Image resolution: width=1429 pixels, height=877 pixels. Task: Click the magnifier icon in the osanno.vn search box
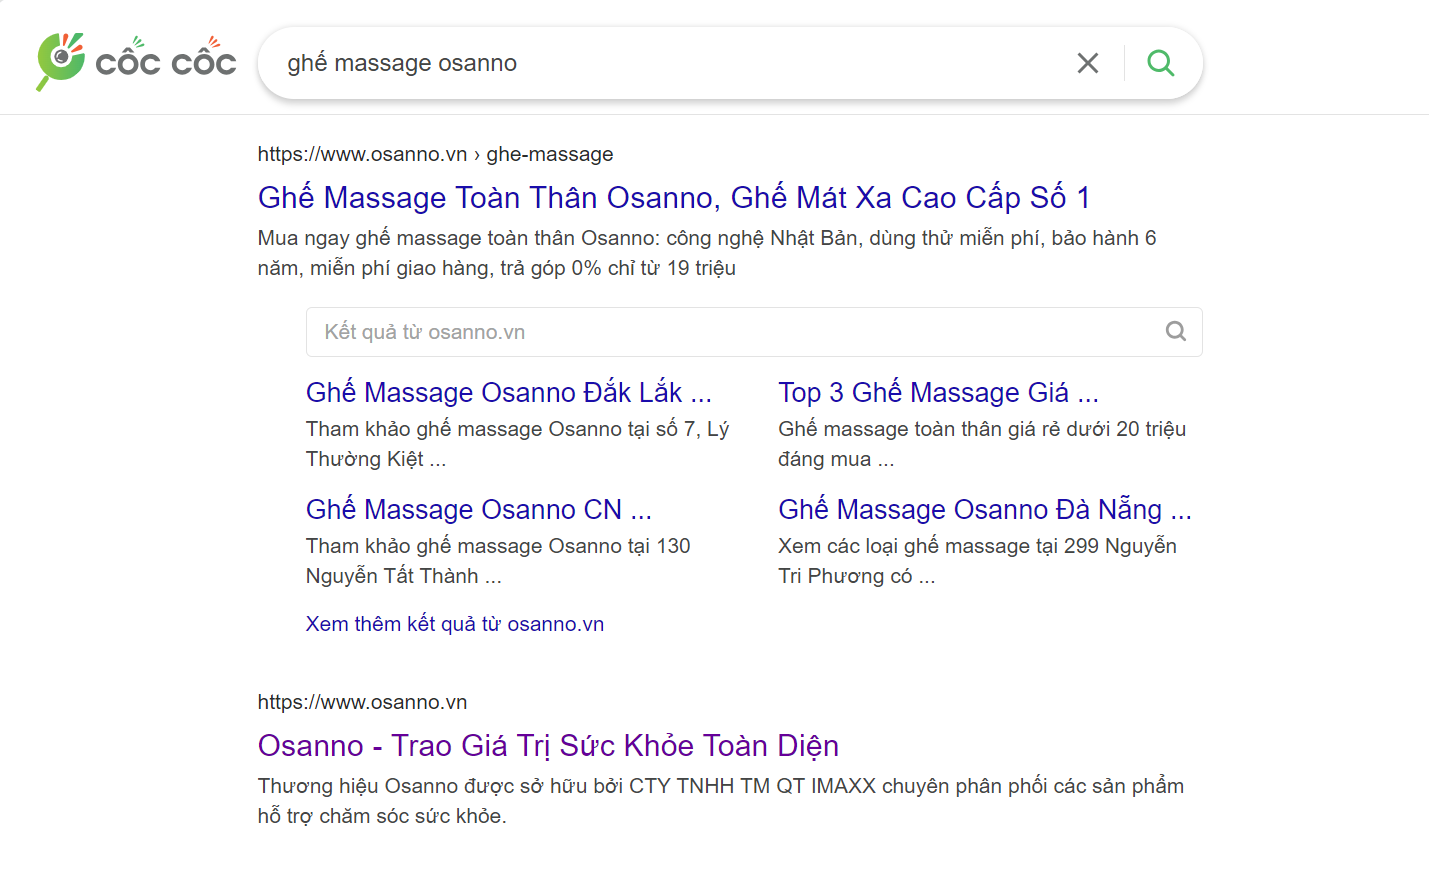click(x=1175, y=331)
